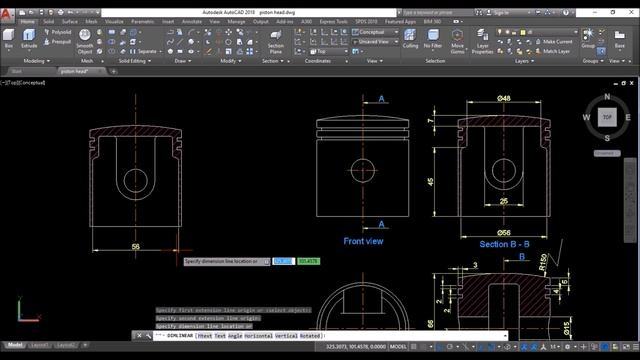Open the Conceptual visual style dropdown
The image size is (640, 360).
pyautogui.click(x=375, y=32)
